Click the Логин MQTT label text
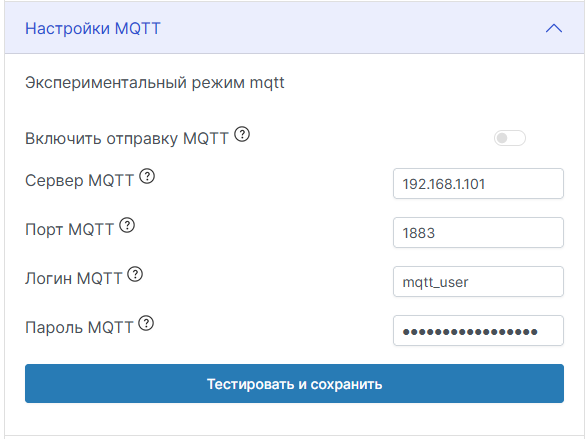This screenshot has height=439, width=588. pyautogui.click(x=74, y=279)
